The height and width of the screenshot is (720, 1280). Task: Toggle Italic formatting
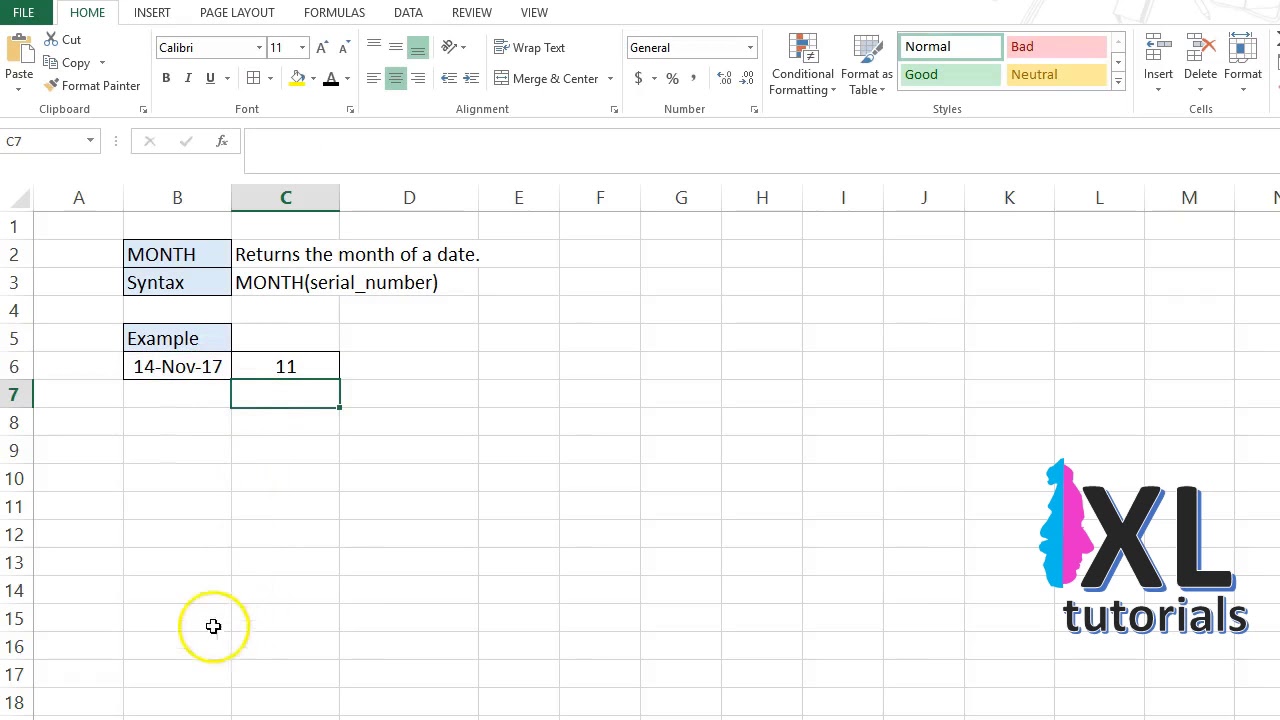point(188,78)
